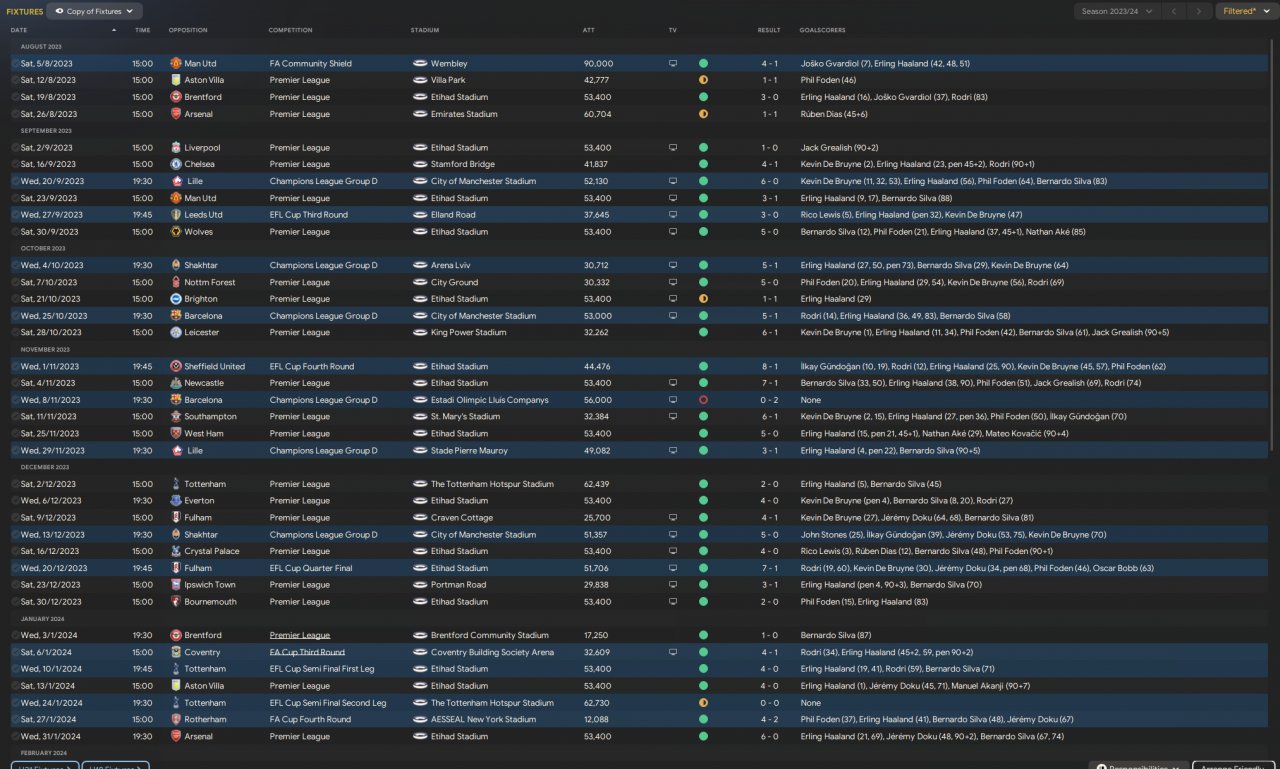Open the EFL Cup Third Round link
Image resolution: width=1280 pixels, height=769 pixels.
tap(309, 215)
